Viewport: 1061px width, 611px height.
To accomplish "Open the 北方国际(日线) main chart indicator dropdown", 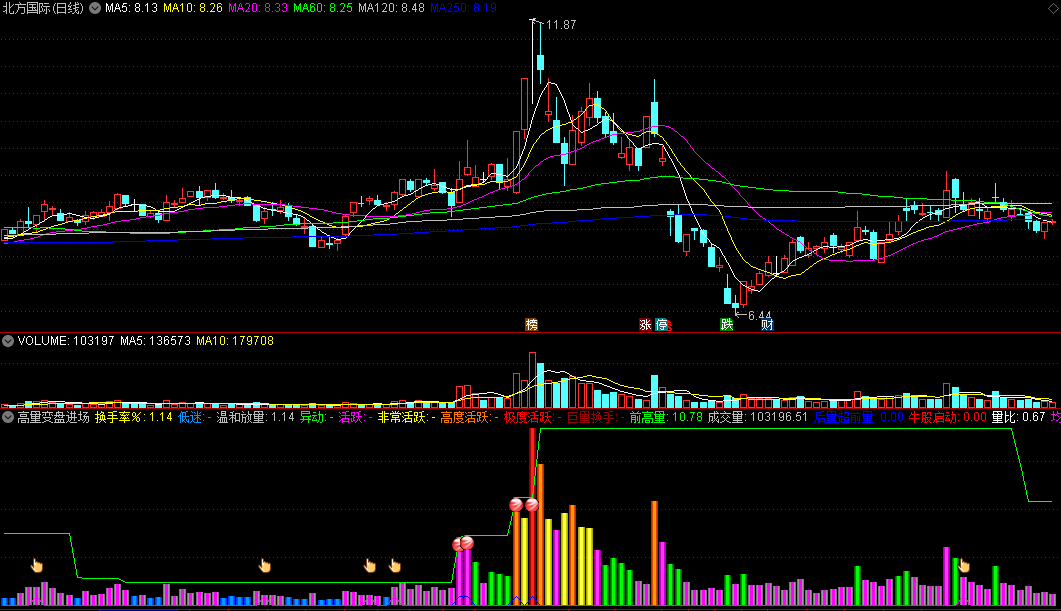I will tap(95, 8).
